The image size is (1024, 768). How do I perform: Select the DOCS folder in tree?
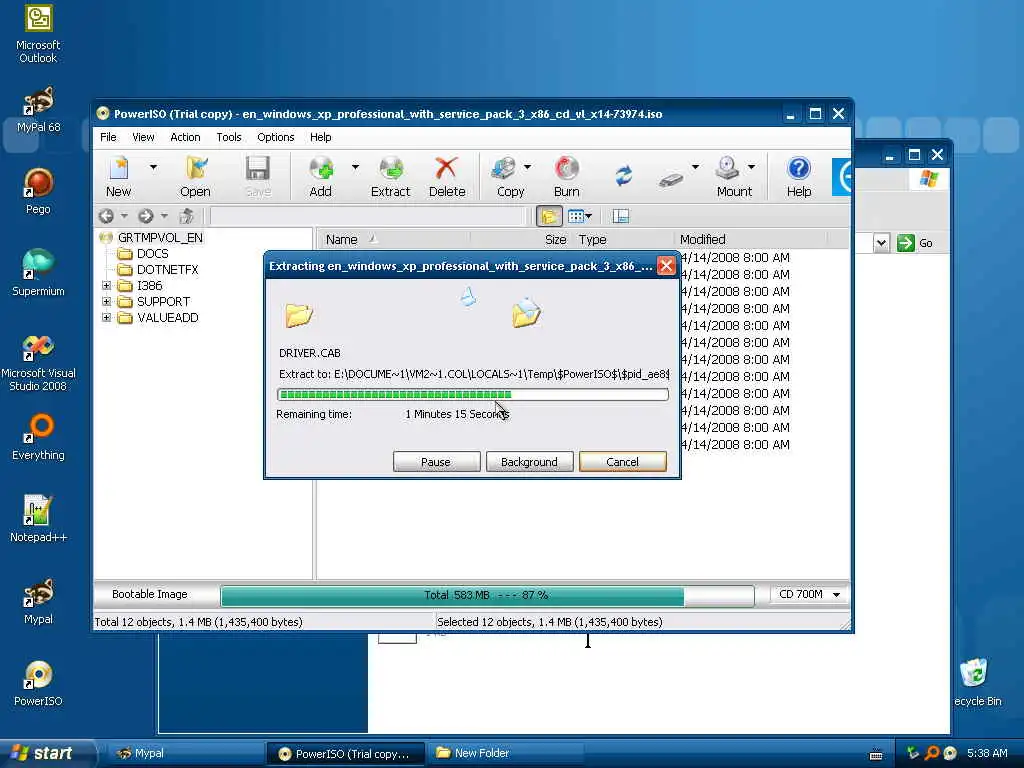point(152,253)
